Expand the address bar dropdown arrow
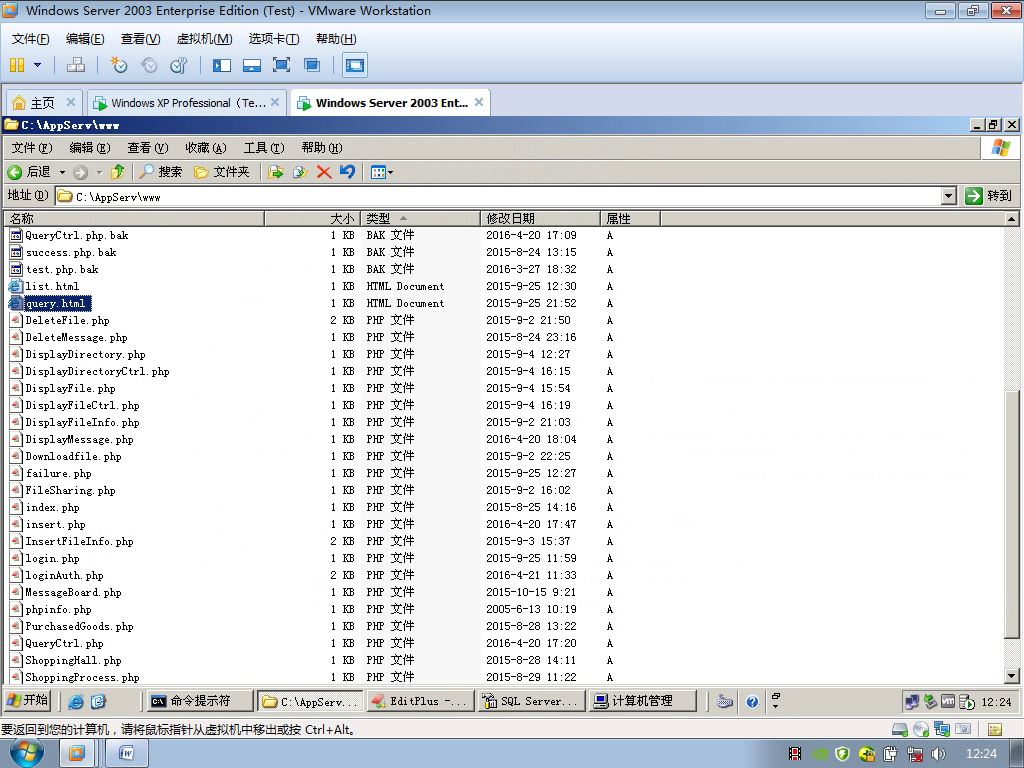The width and height of the screenshot is (1024, 768). (x=949, y=196)
